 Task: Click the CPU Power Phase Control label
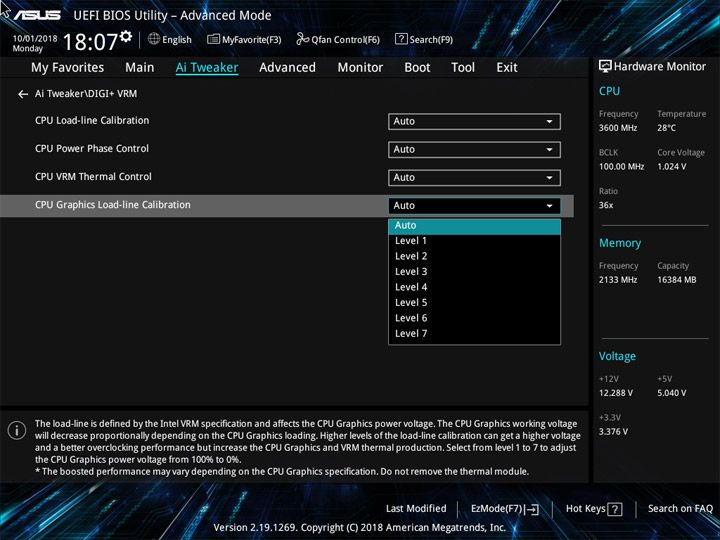[92, 149]
